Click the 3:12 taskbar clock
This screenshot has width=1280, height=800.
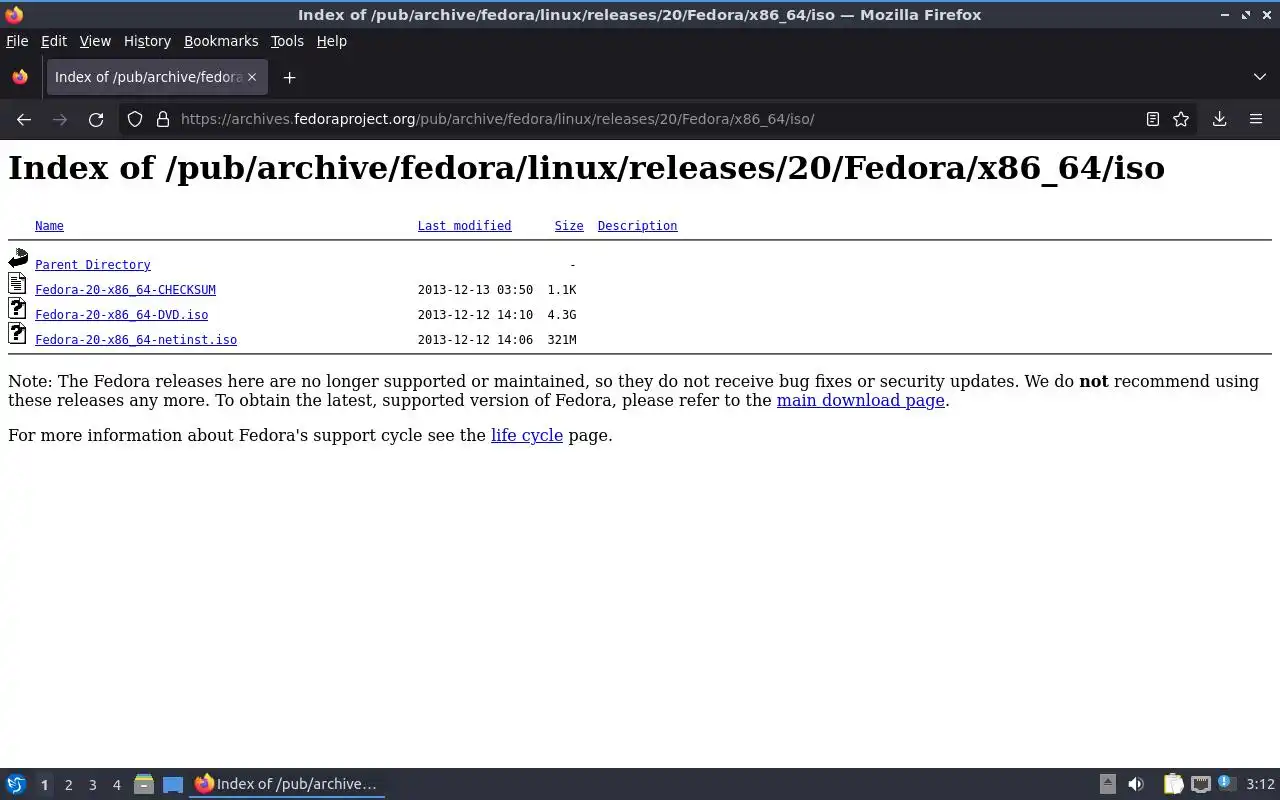pyautogui.click(x=1260, y=784)
